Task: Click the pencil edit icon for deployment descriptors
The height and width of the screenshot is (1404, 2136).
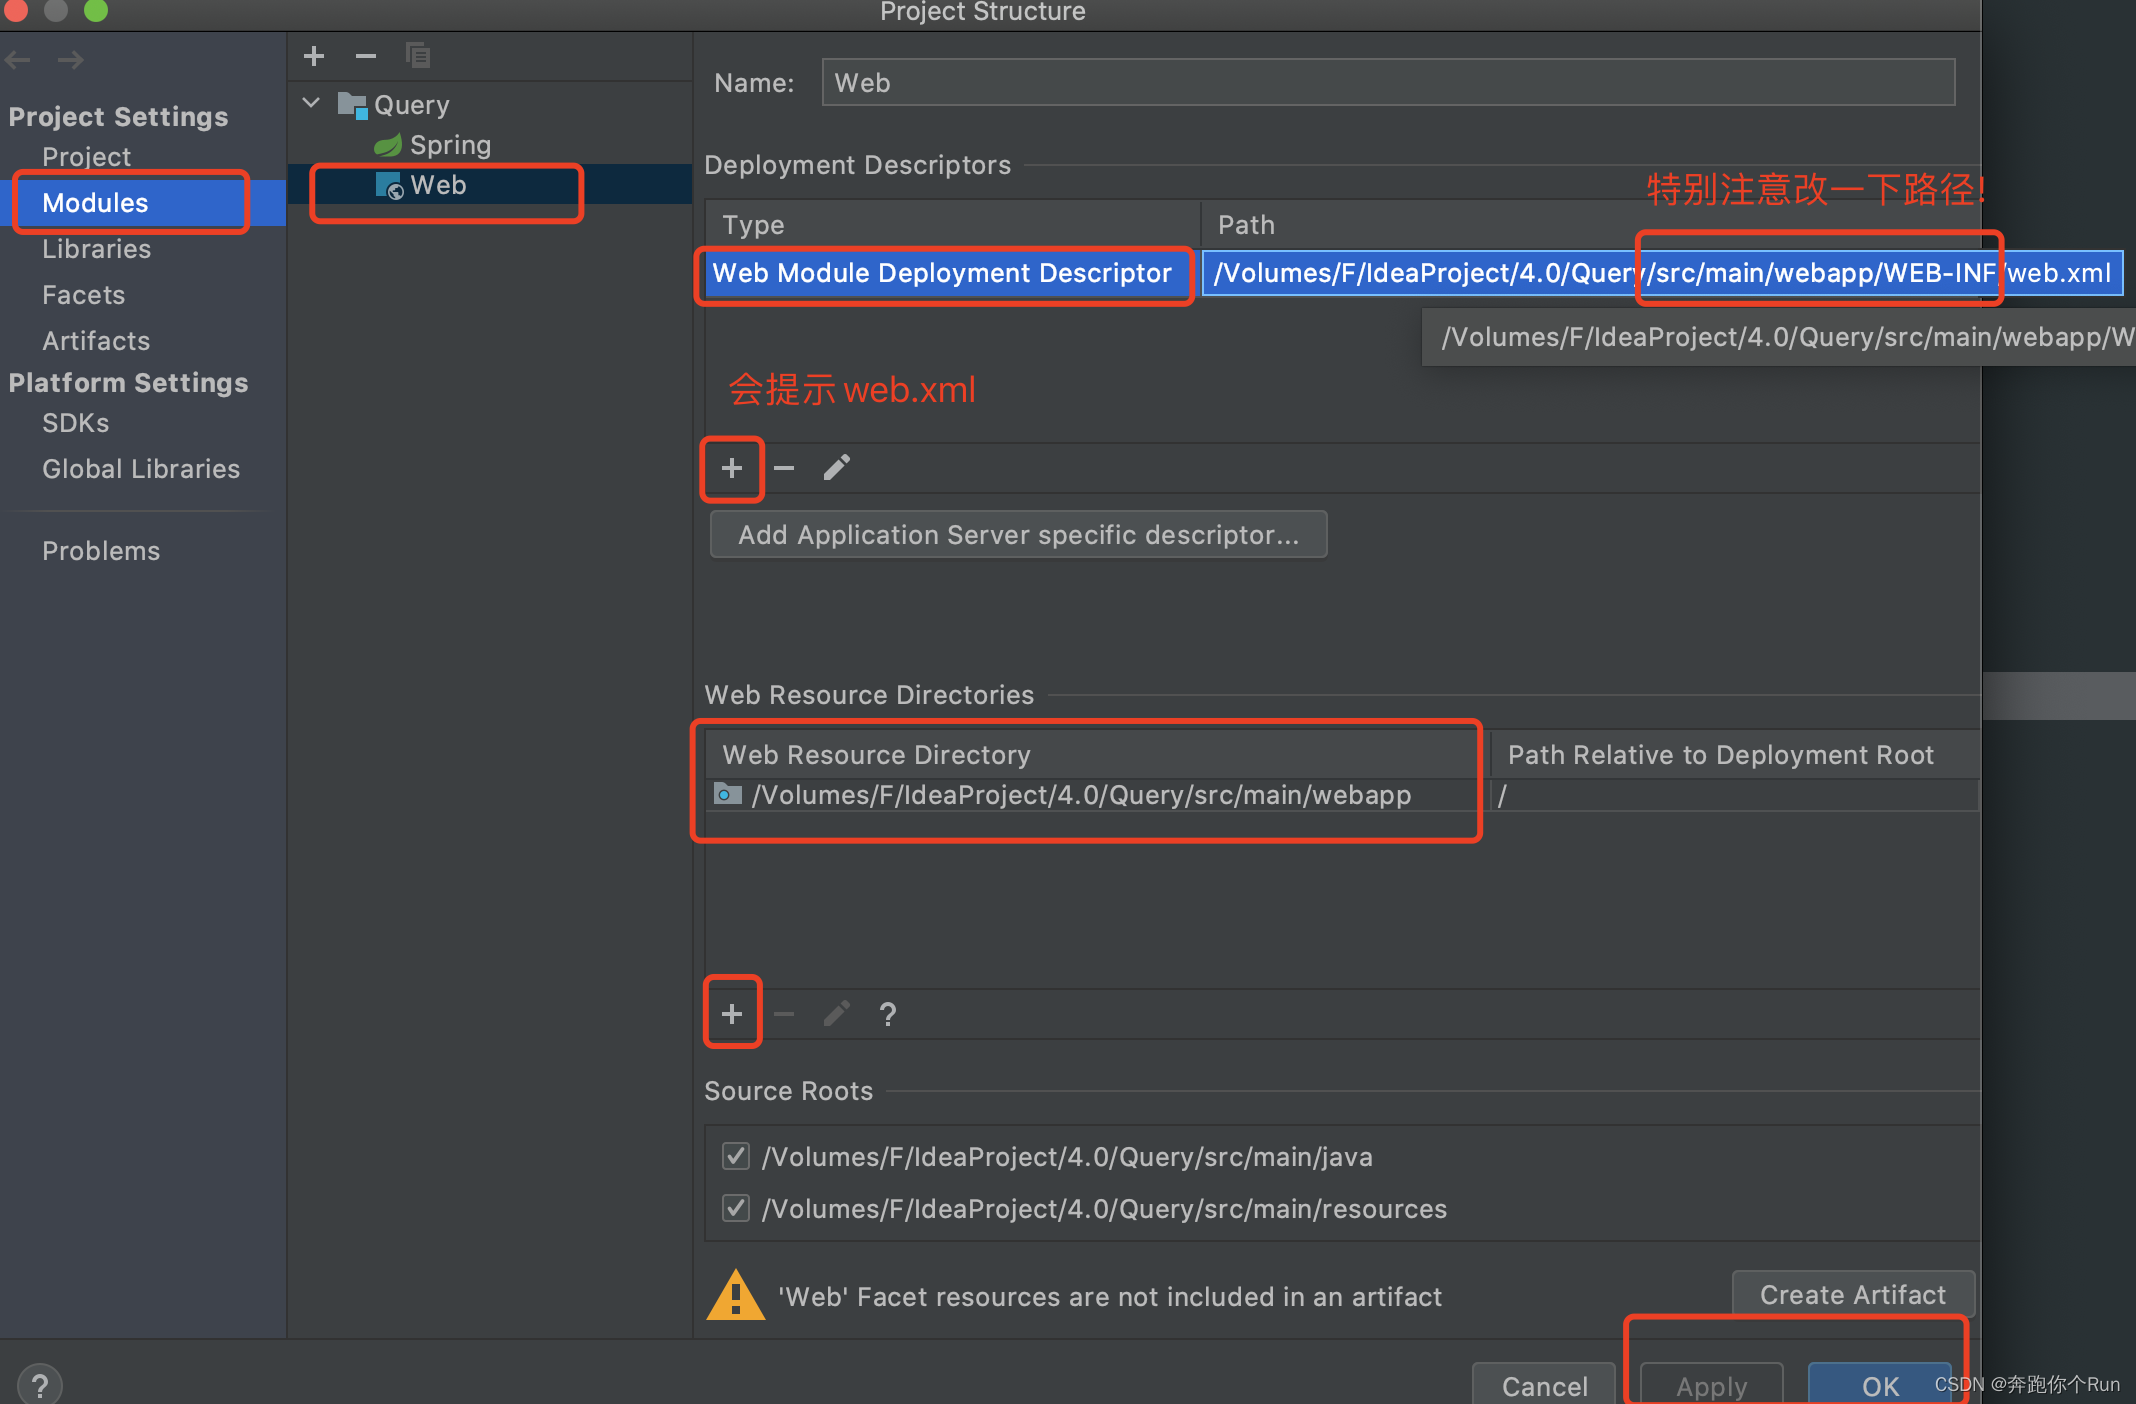Action: coord(836,466)
